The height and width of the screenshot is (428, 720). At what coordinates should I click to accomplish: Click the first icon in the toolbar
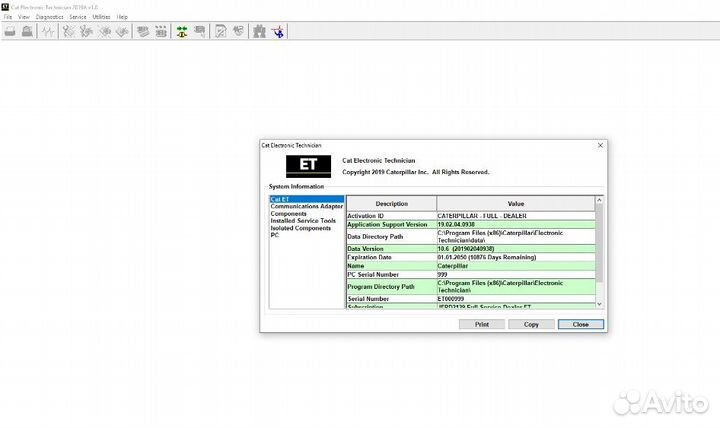(10, 32)
